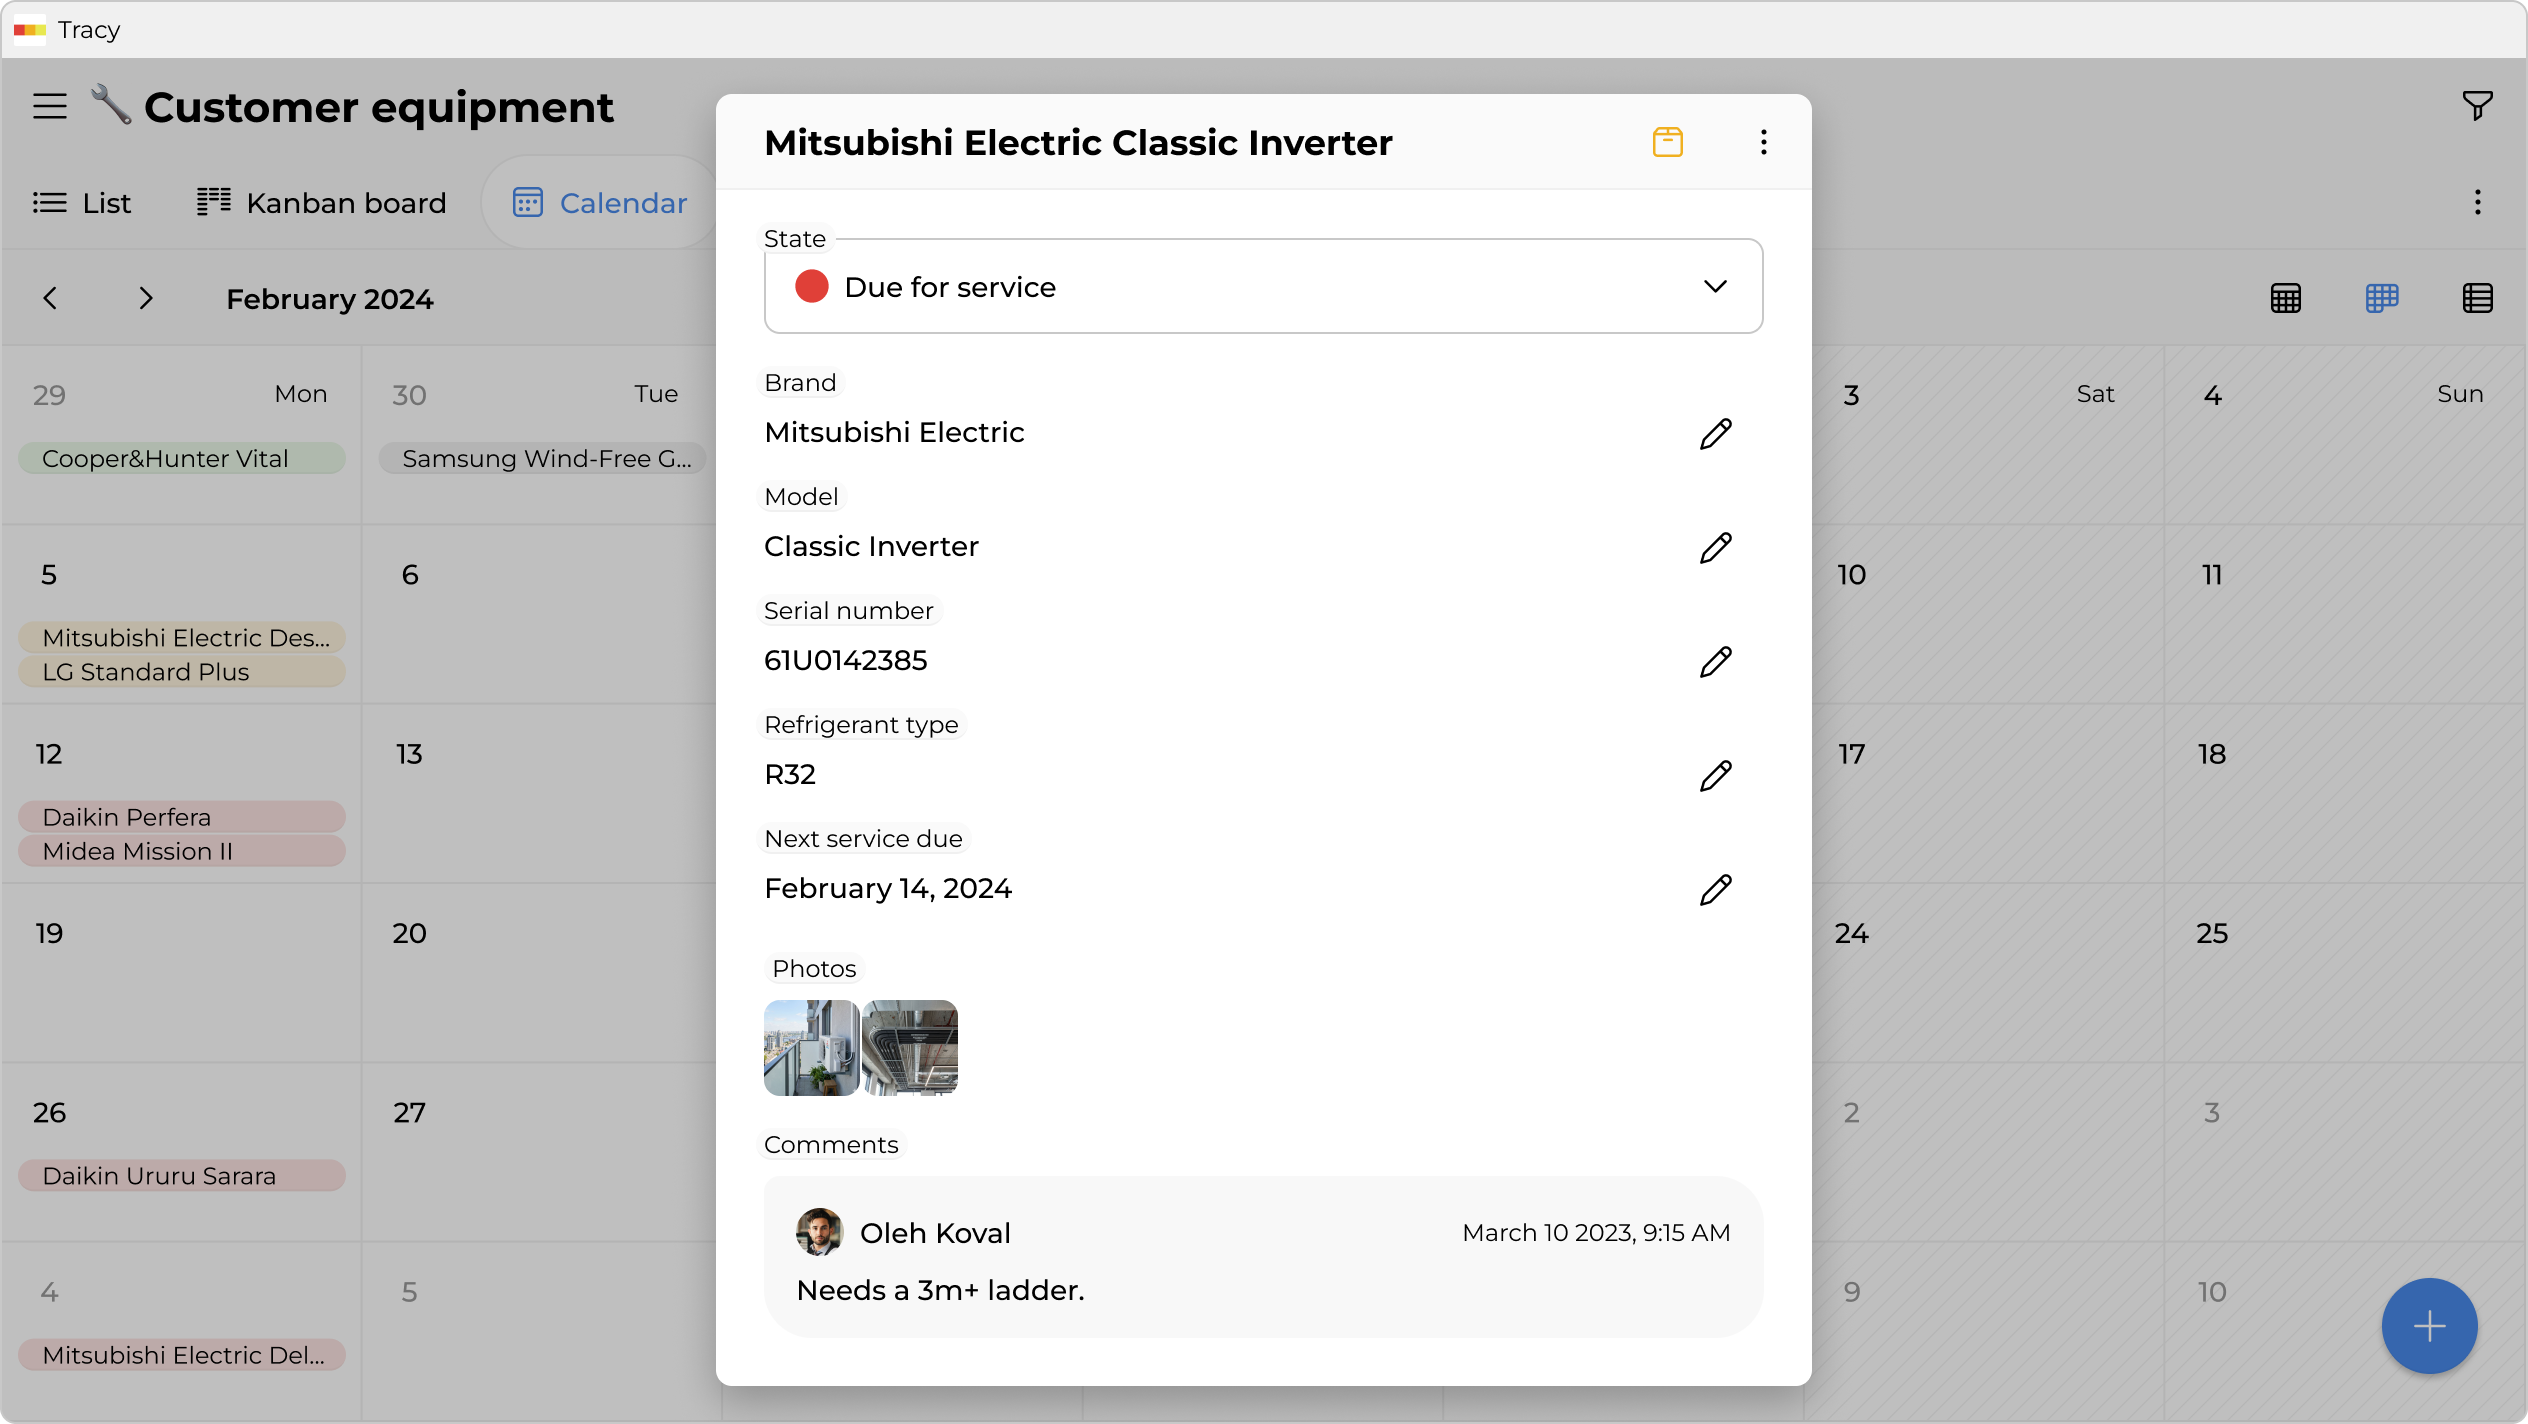The image size is (2528, 1424).
Task: Edit the Refrigerant type with the pencil icon
Action: point(1715,775)
